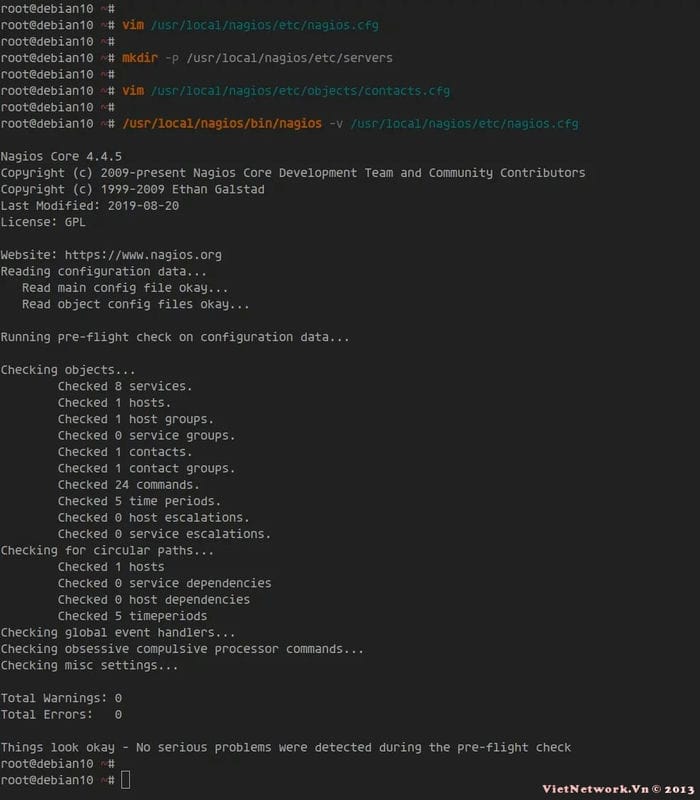Image resolution: width=700 pixels, height=800 pixels.
Task: Click the terminal cursor block at last prompt
Action: 125,780
